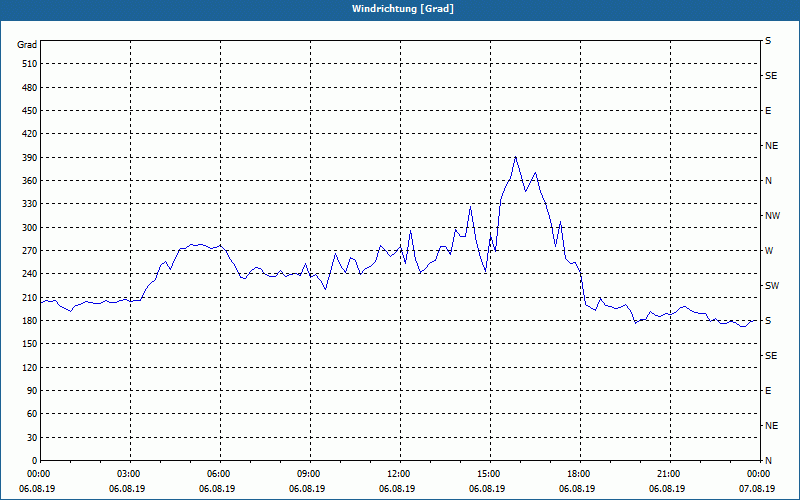
Task: Select the Grad axis unit label
Action: pyautogui.click(x=27, y=45)
